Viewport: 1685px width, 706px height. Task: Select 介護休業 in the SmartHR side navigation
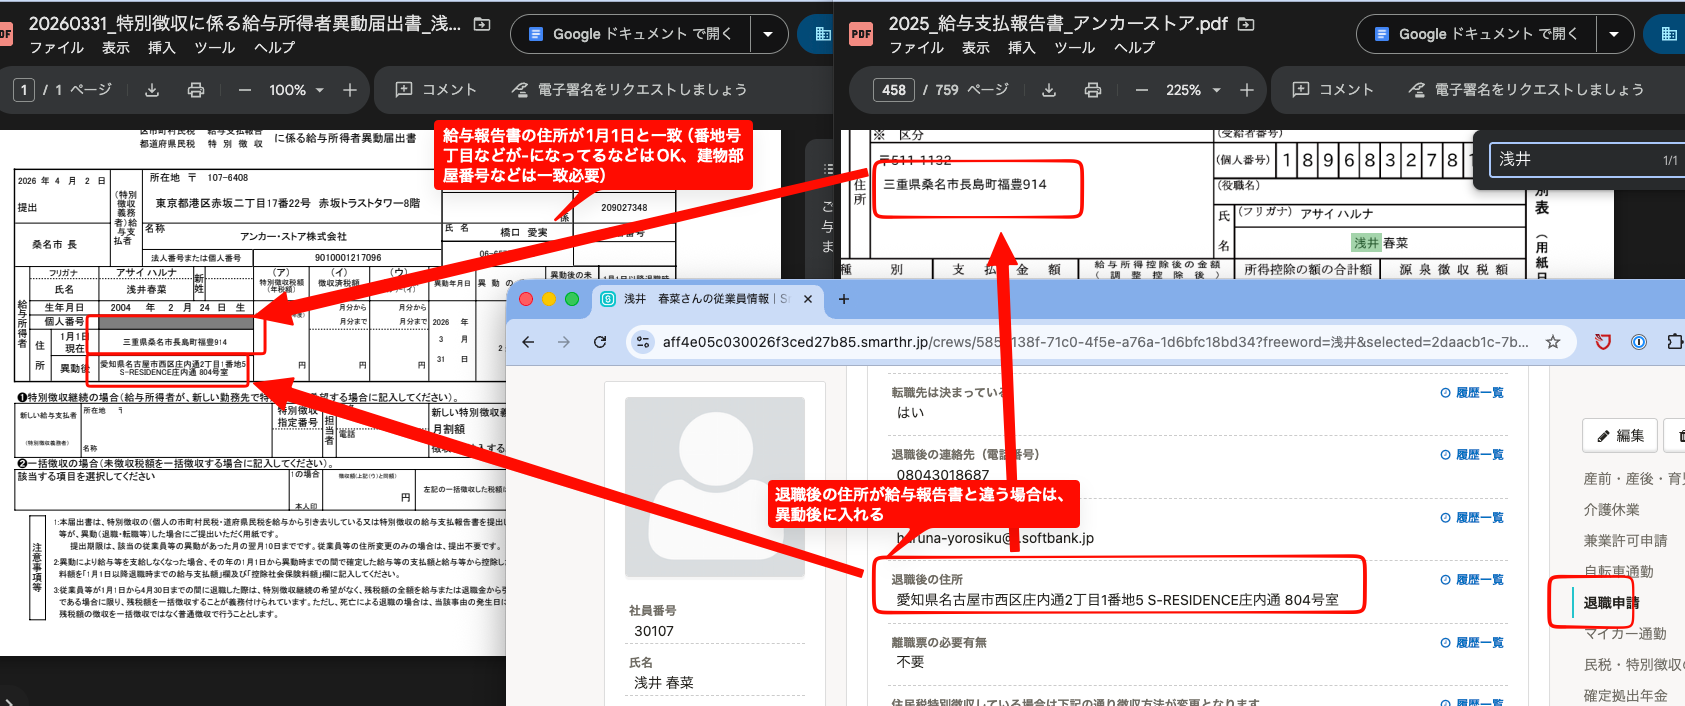(1611, 510)
